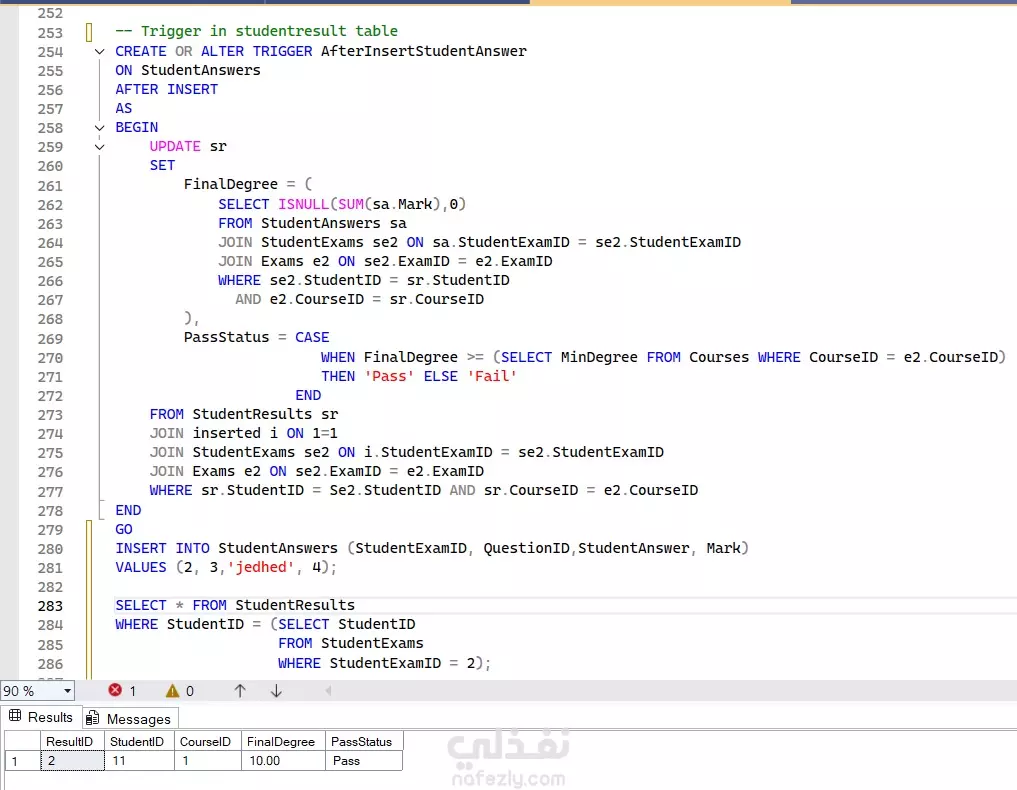This screenshot has width=1017, height=790.
Task: Click the 'GO' keyword on line 279
Action: [124, 529]
